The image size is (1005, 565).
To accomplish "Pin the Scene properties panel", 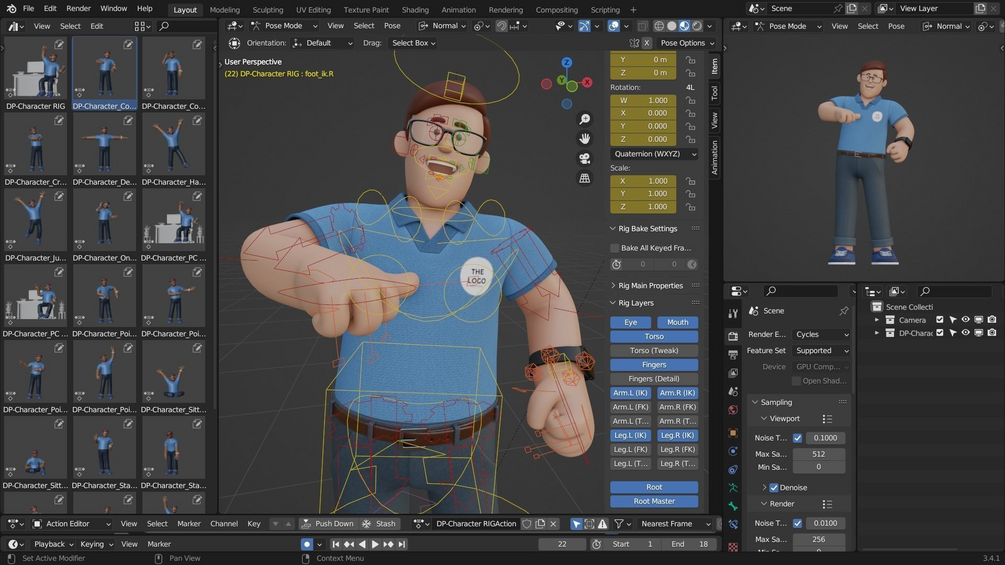I will [844, 311].
